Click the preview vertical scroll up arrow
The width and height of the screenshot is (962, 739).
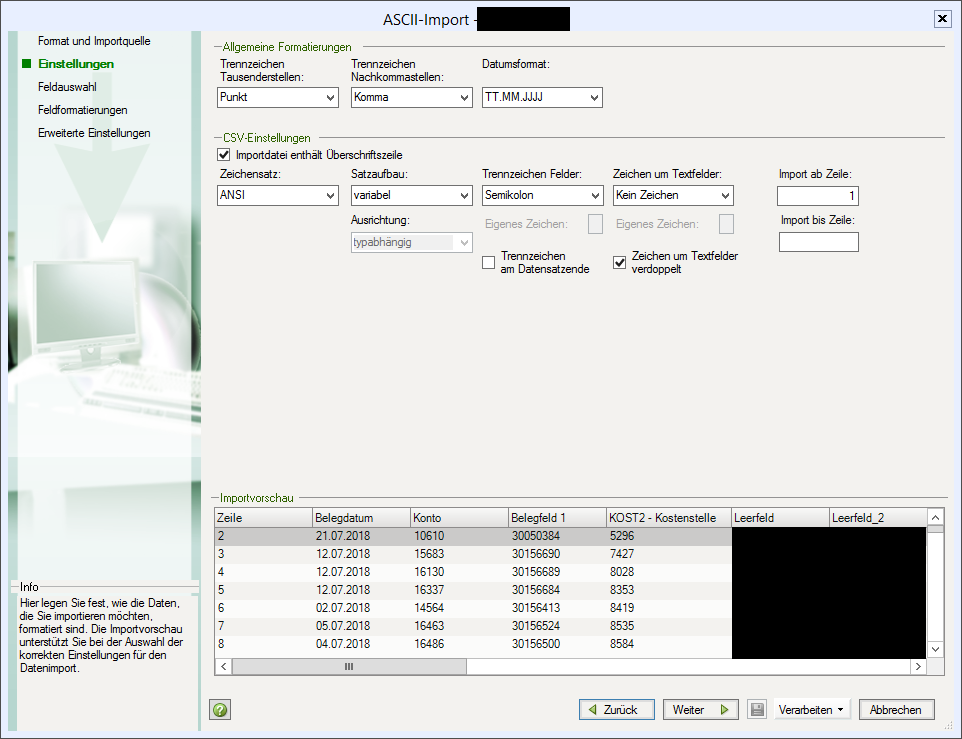pyautogui.click(x=935, y=517)
